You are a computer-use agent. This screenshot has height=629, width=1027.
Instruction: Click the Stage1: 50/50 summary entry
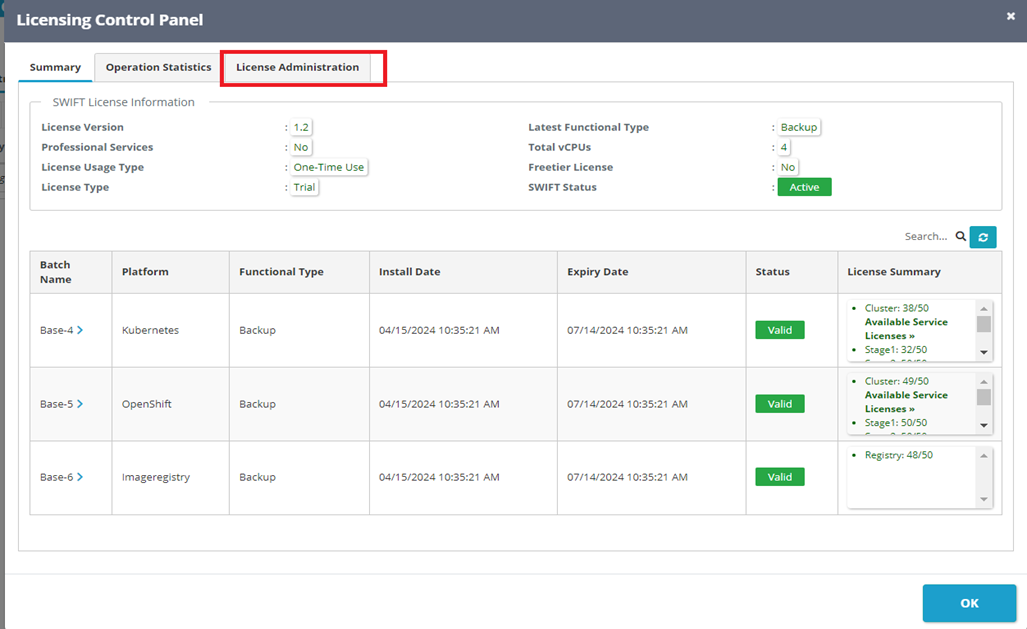pos(895,423)
